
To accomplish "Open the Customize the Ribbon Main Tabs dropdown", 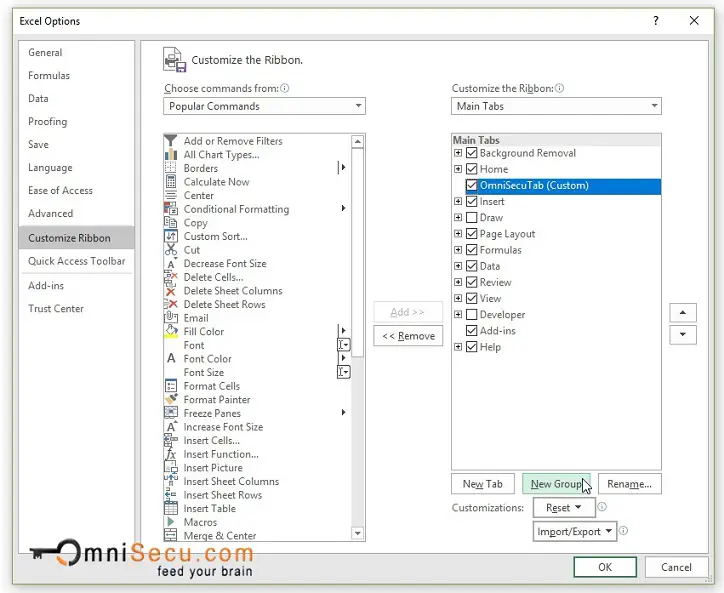I will coord(556,106).
